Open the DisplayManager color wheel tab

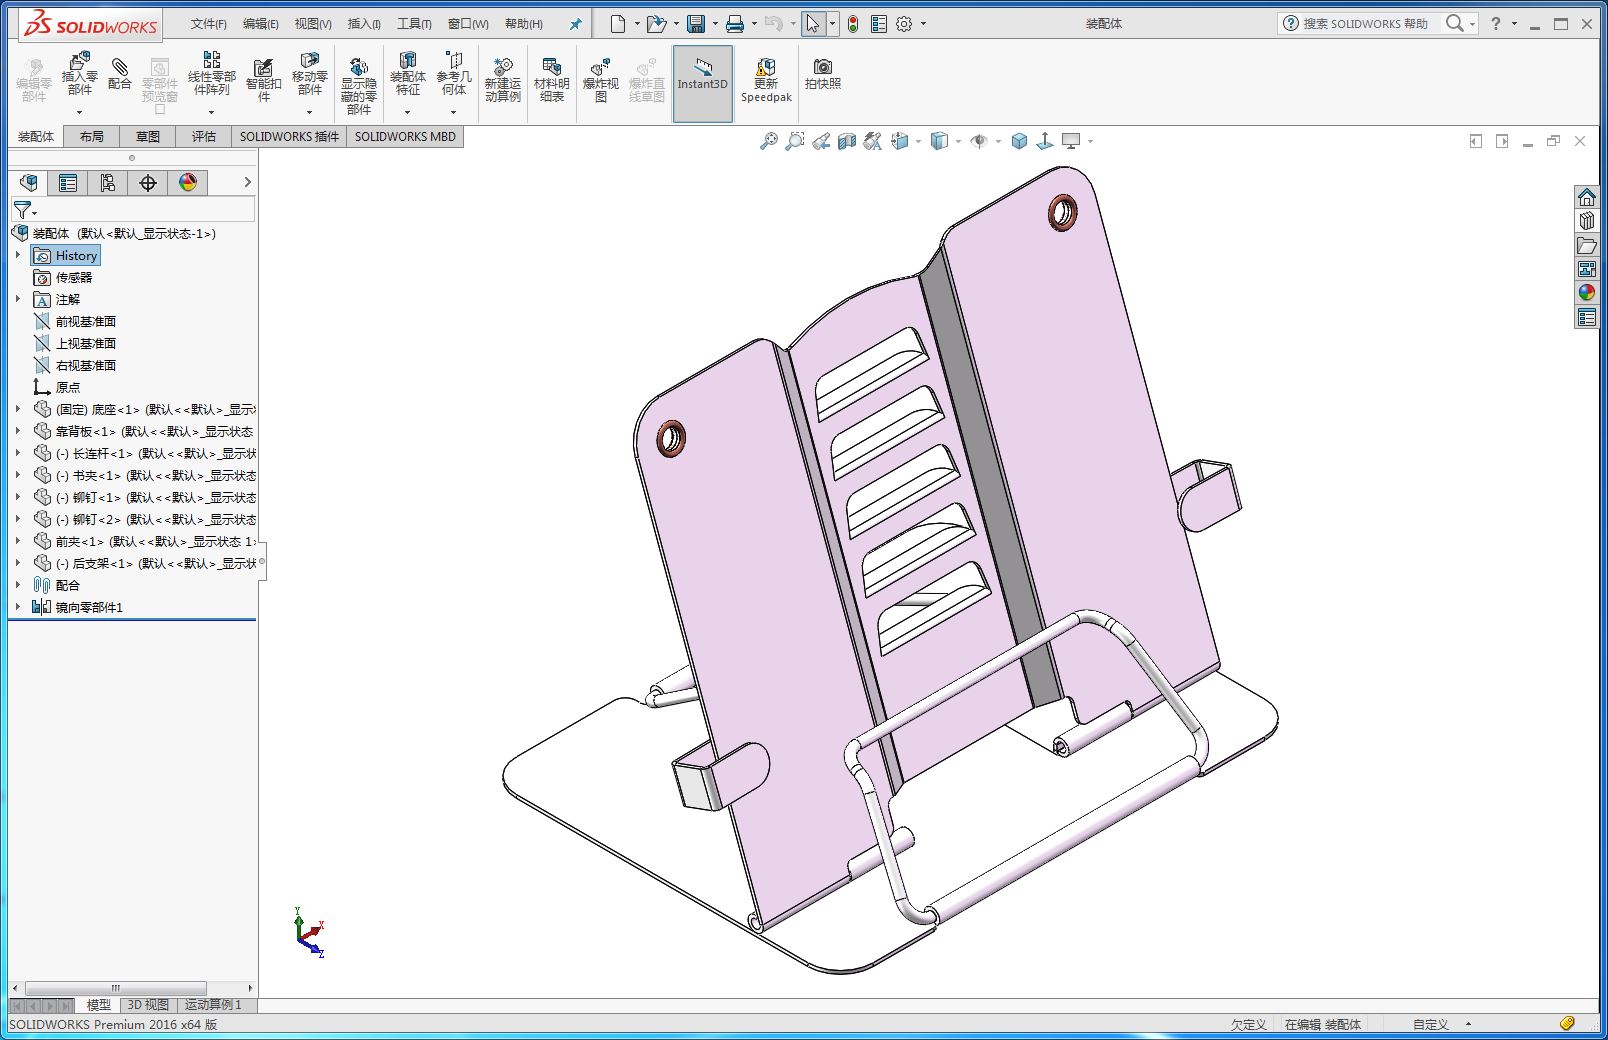pyautogui.click(x=188, y=183)
